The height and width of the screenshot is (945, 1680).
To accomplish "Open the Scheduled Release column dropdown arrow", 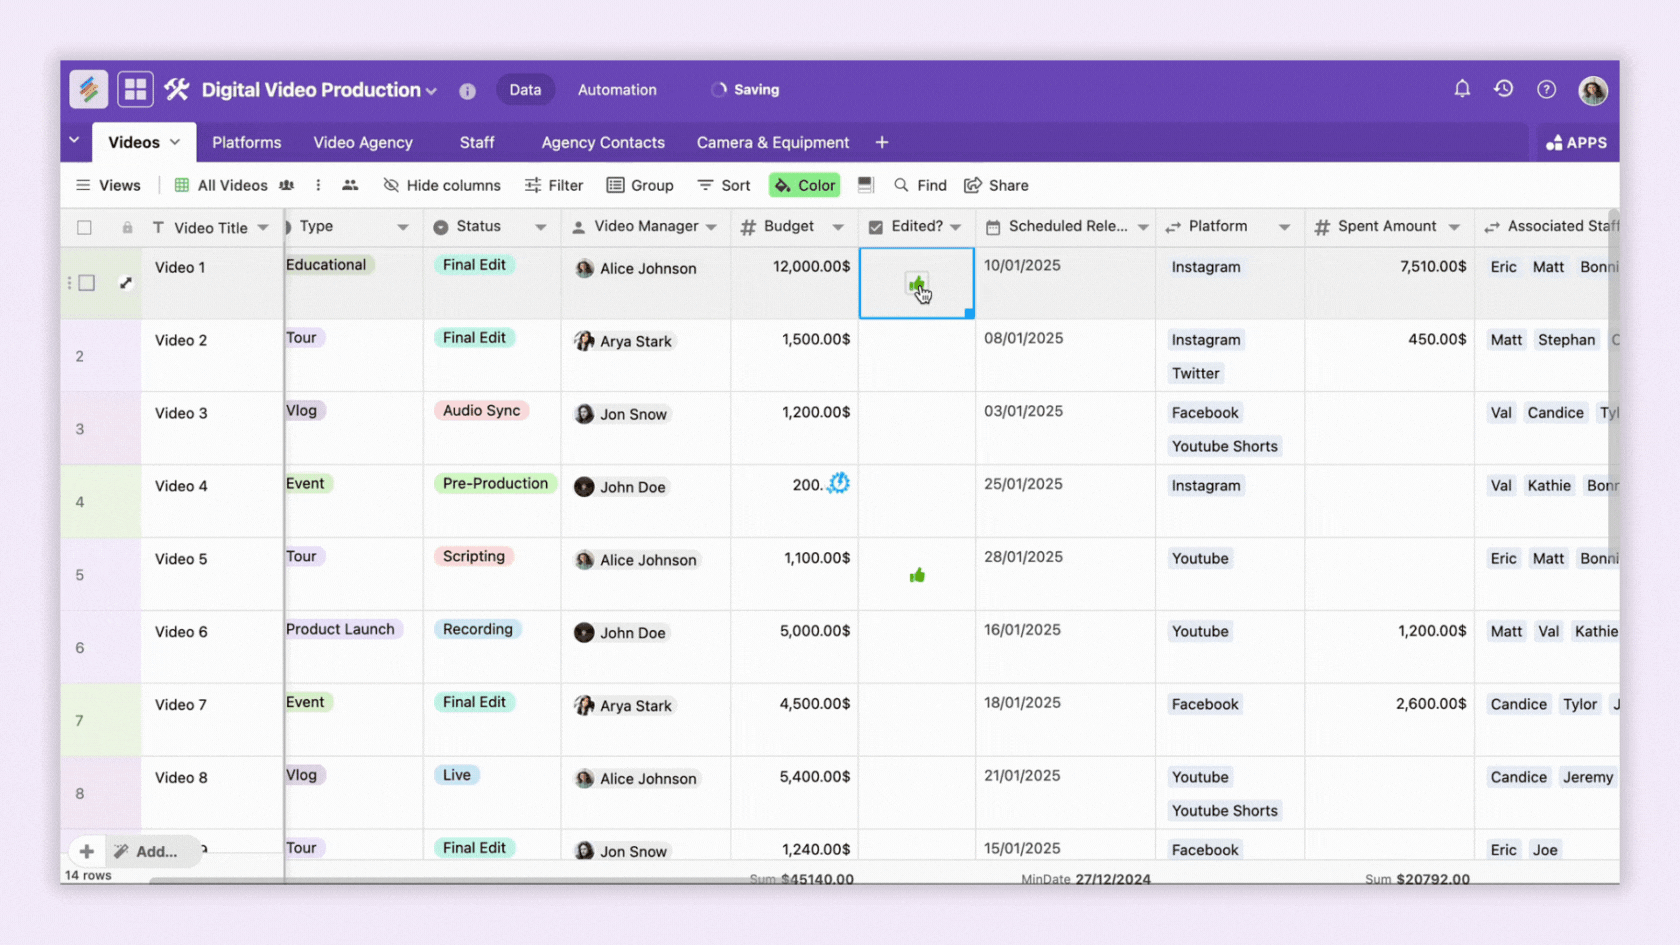I will (1143, 227).
